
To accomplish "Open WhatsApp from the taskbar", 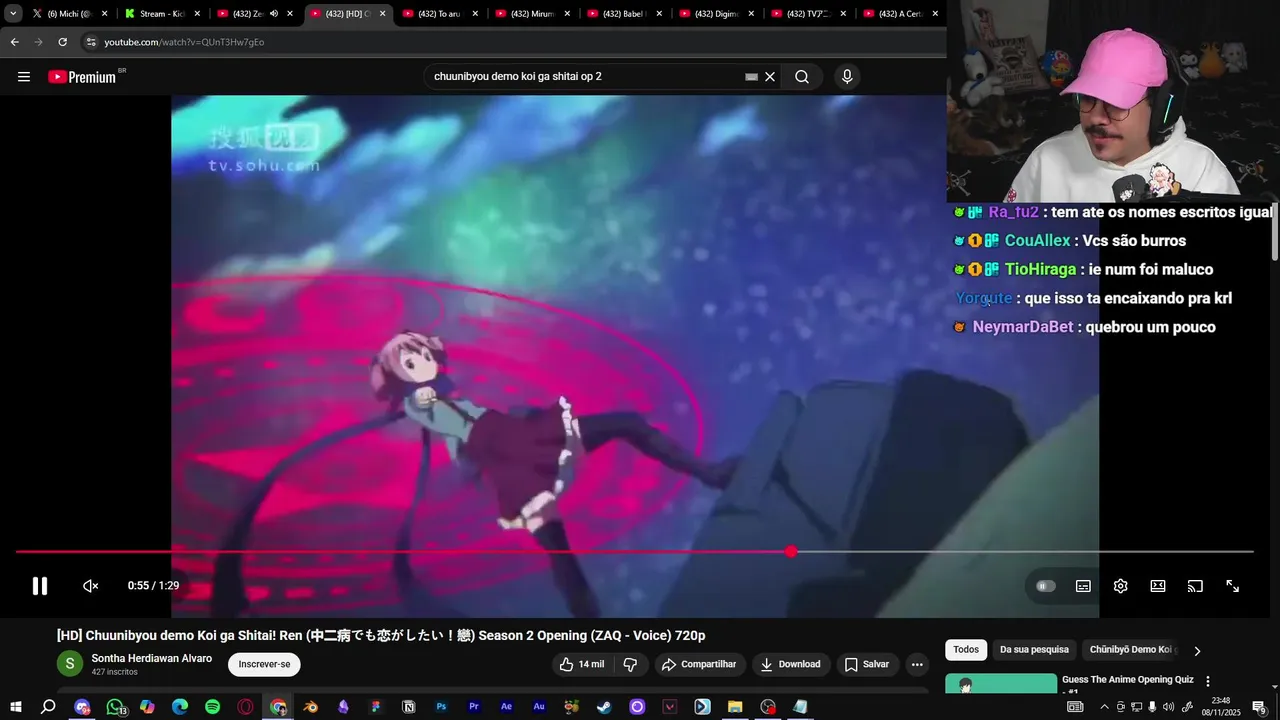I will pos(115,707).
